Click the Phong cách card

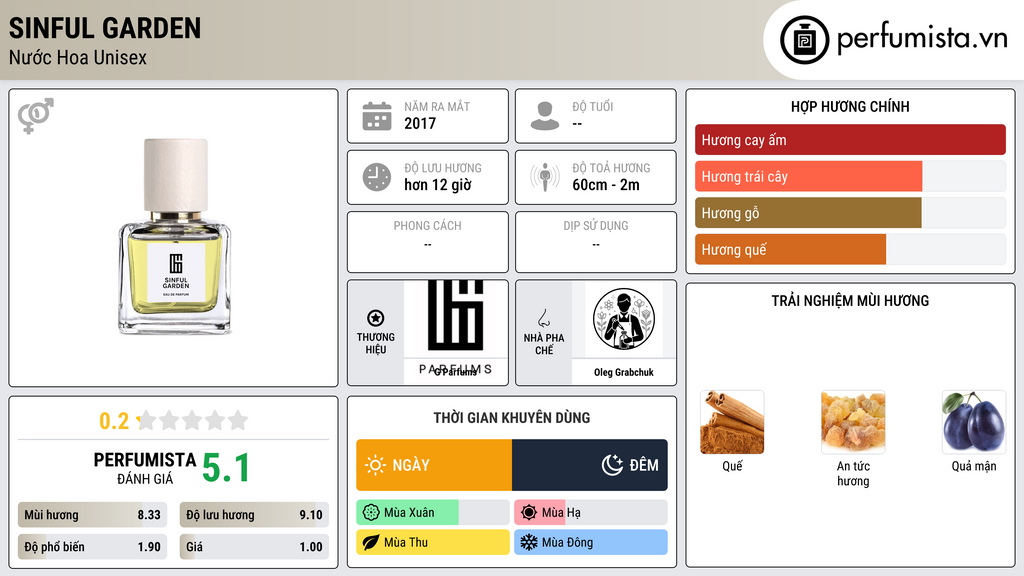click(x=428, y=242)
